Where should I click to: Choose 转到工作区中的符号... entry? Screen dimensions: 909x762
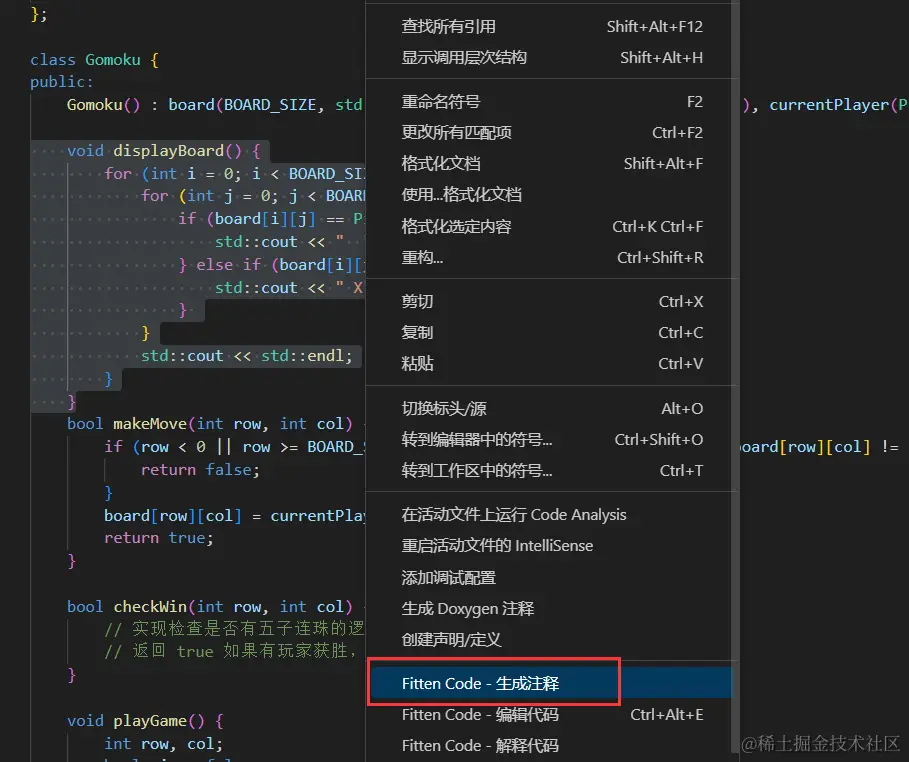[551, 470]
